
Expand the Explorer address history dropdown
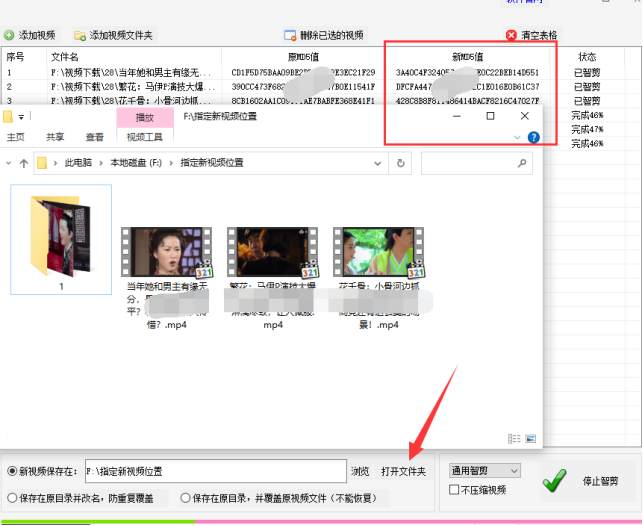378,164
